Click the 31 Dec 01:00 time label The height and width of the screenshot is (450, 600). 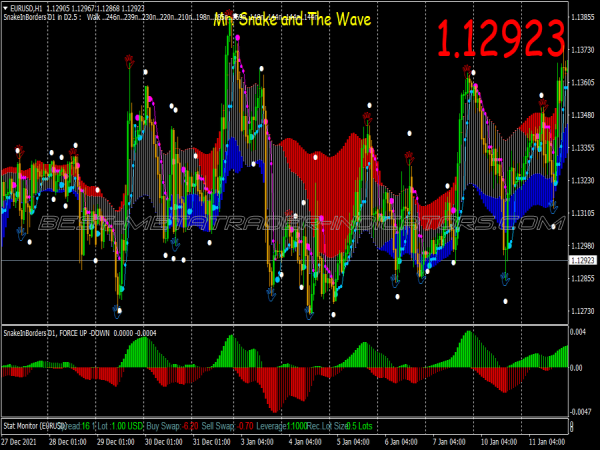click(x=212, y=442)
